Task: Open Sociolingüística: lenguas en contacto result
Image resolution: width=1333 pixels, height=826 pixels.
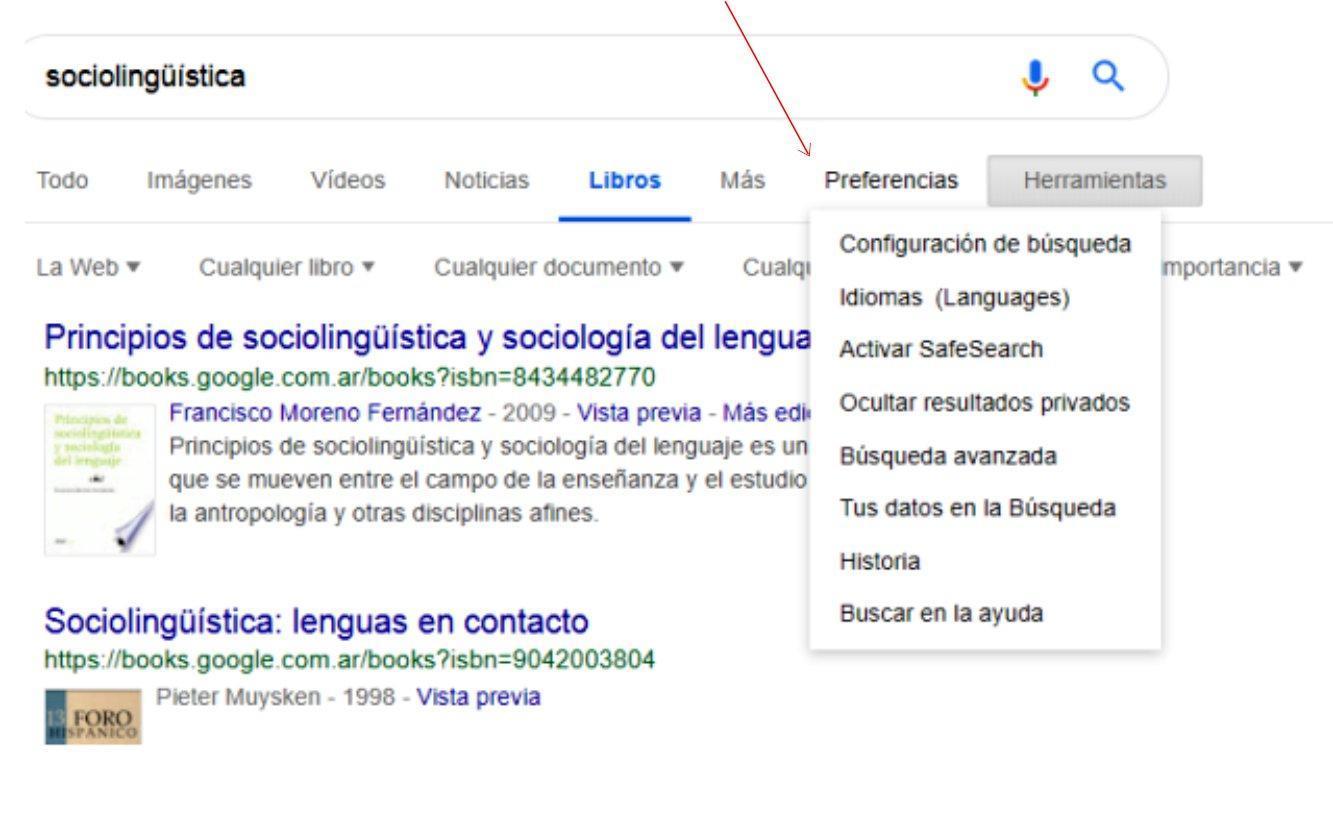Action: 316,622
